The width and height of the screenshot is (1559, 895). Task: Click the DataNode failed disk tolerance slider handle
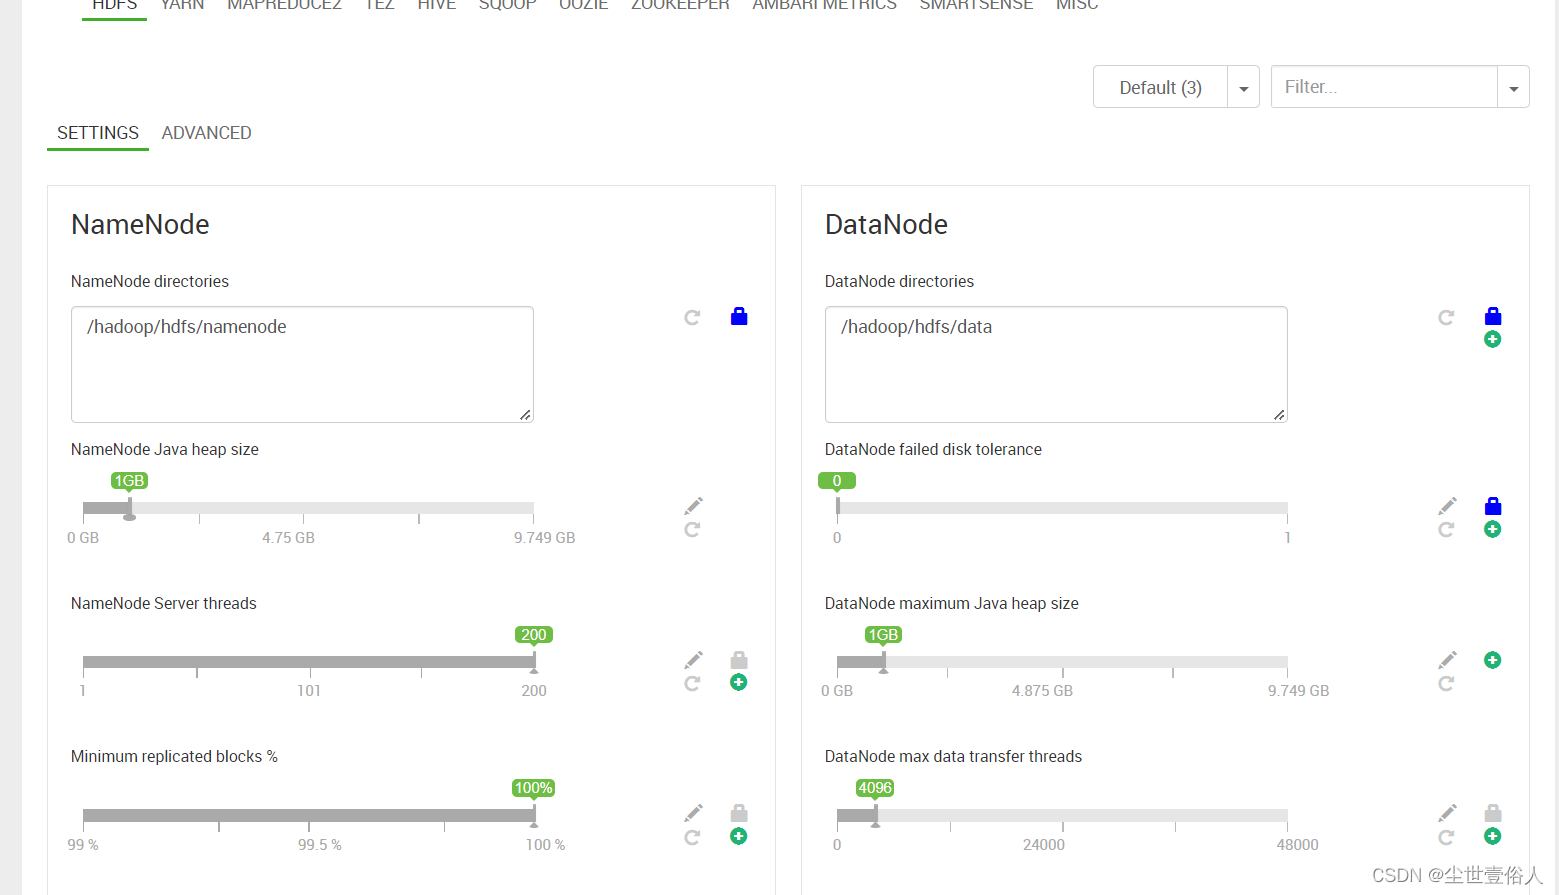pyautogui.click(x=838, y=508)
